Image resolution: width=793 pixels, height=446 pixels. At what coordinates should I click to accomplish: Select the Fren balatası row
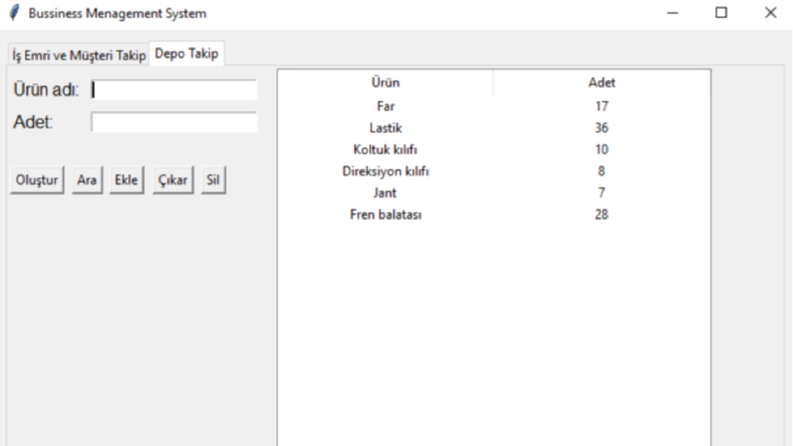click(494, 215)
